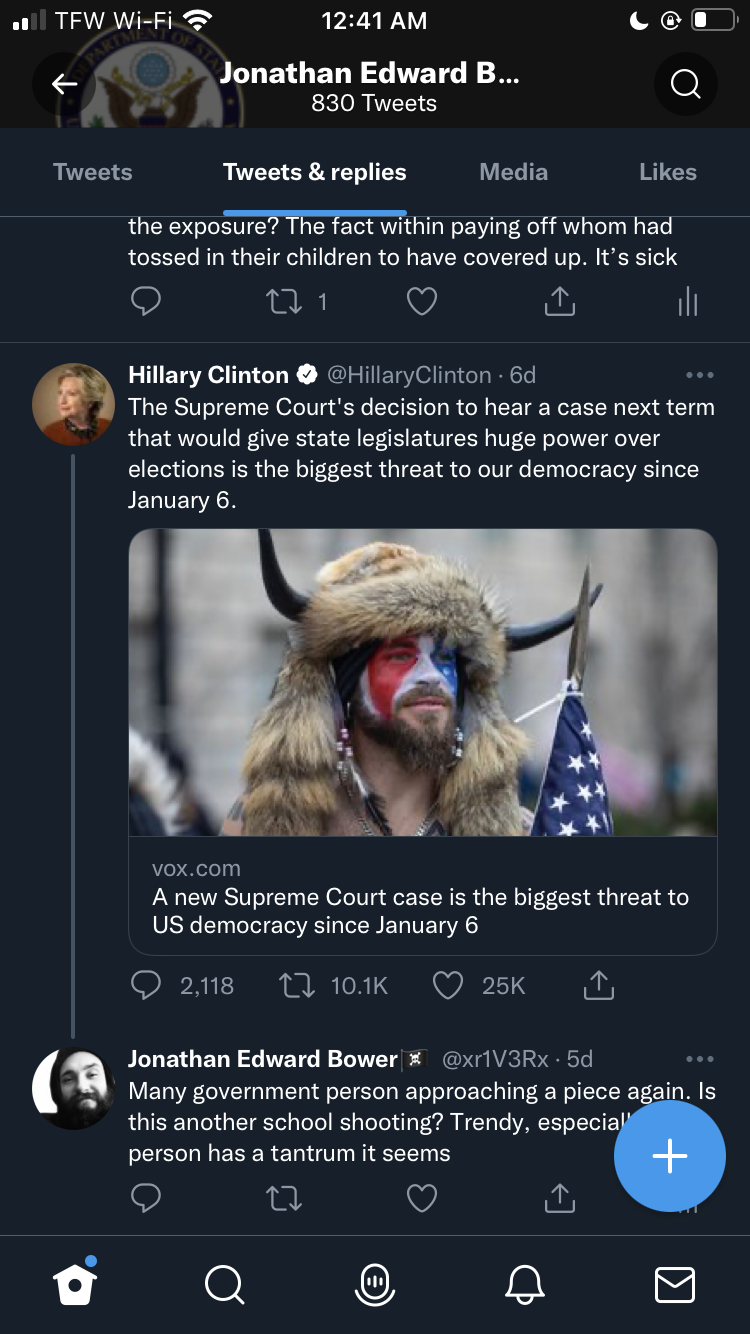Reply to Hillary Clinton's tweet with 2,118 replies
The image size is (750, 1334).
click(x=146, y=986)
